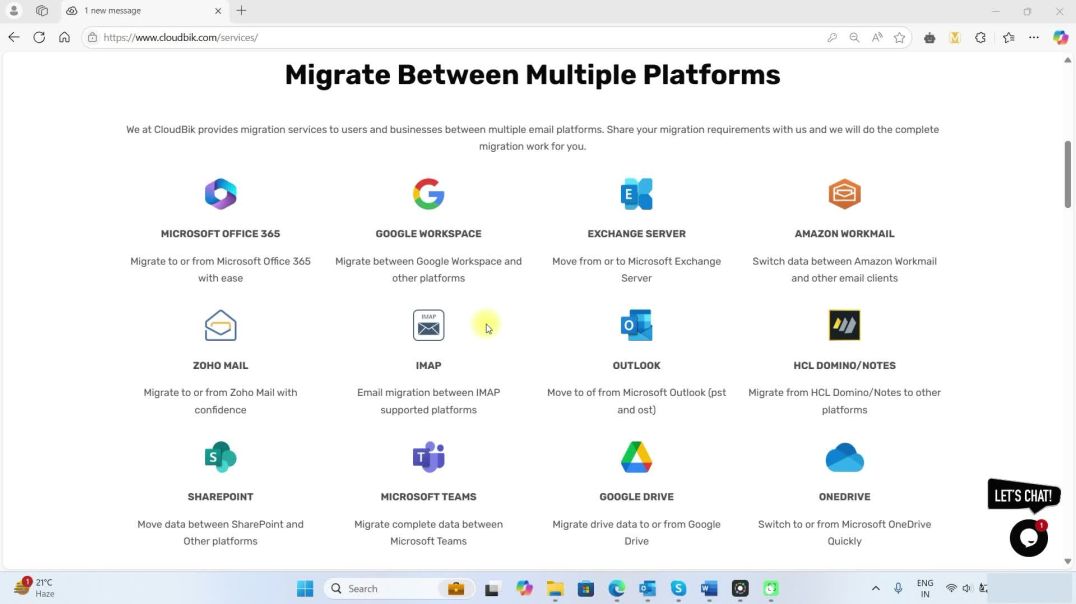Click the AMAZON WORKMAIL heading
Viewport: 1076px width, 604px height.
pyautogui.click(x=844, y=233)
